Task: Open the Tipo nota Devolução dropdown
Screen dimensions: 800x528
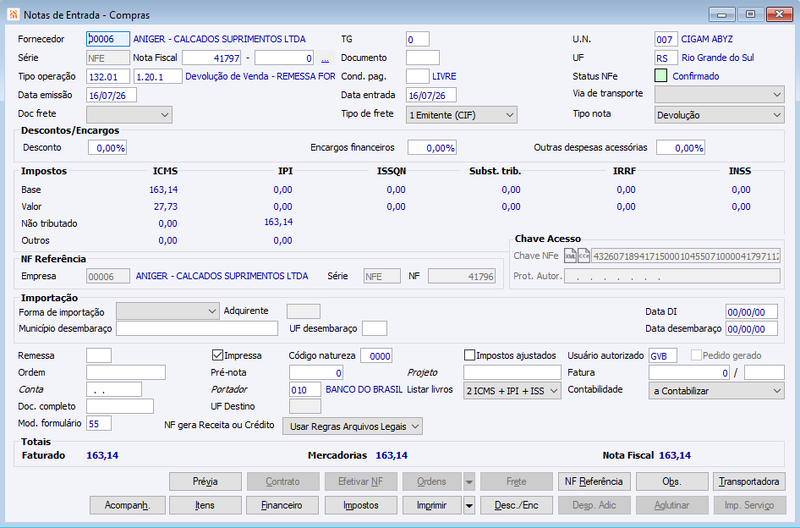Action: click(719, 115)
